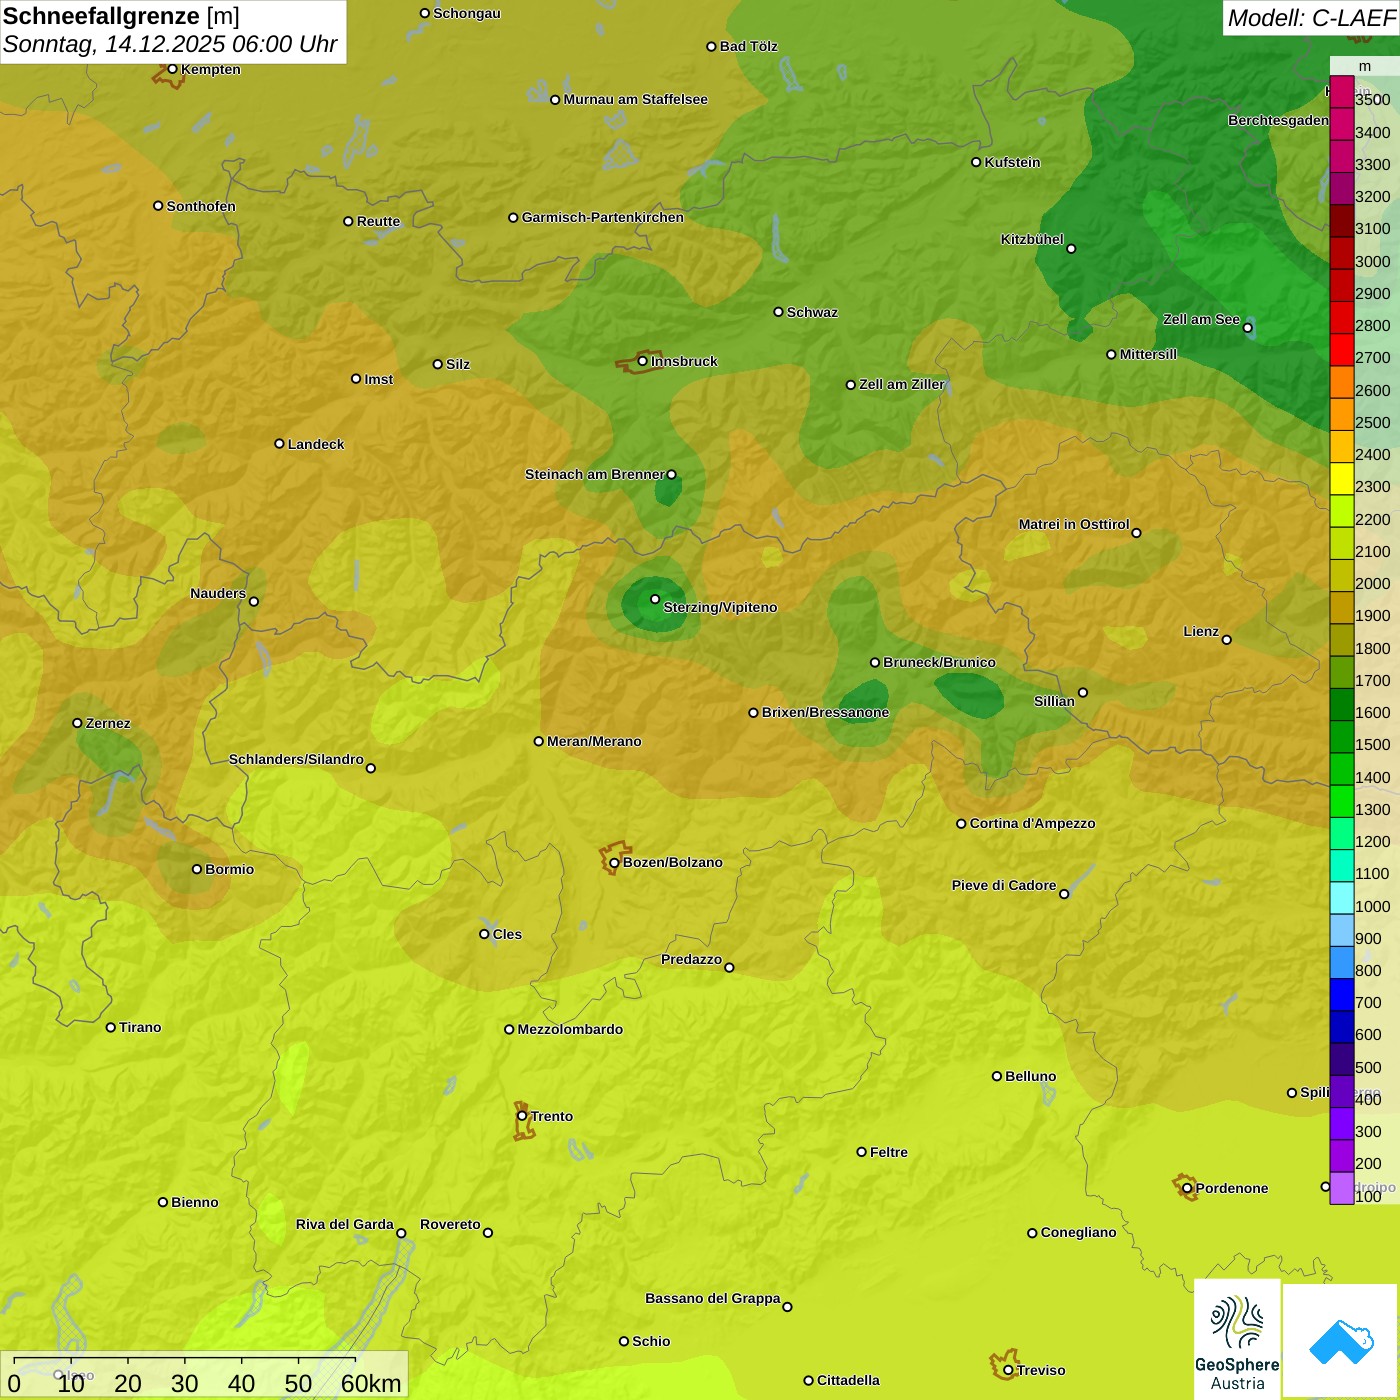The image size is (1400, 1400).
Task: Click the Kufstein location dot
Action: tap(976, 162)
